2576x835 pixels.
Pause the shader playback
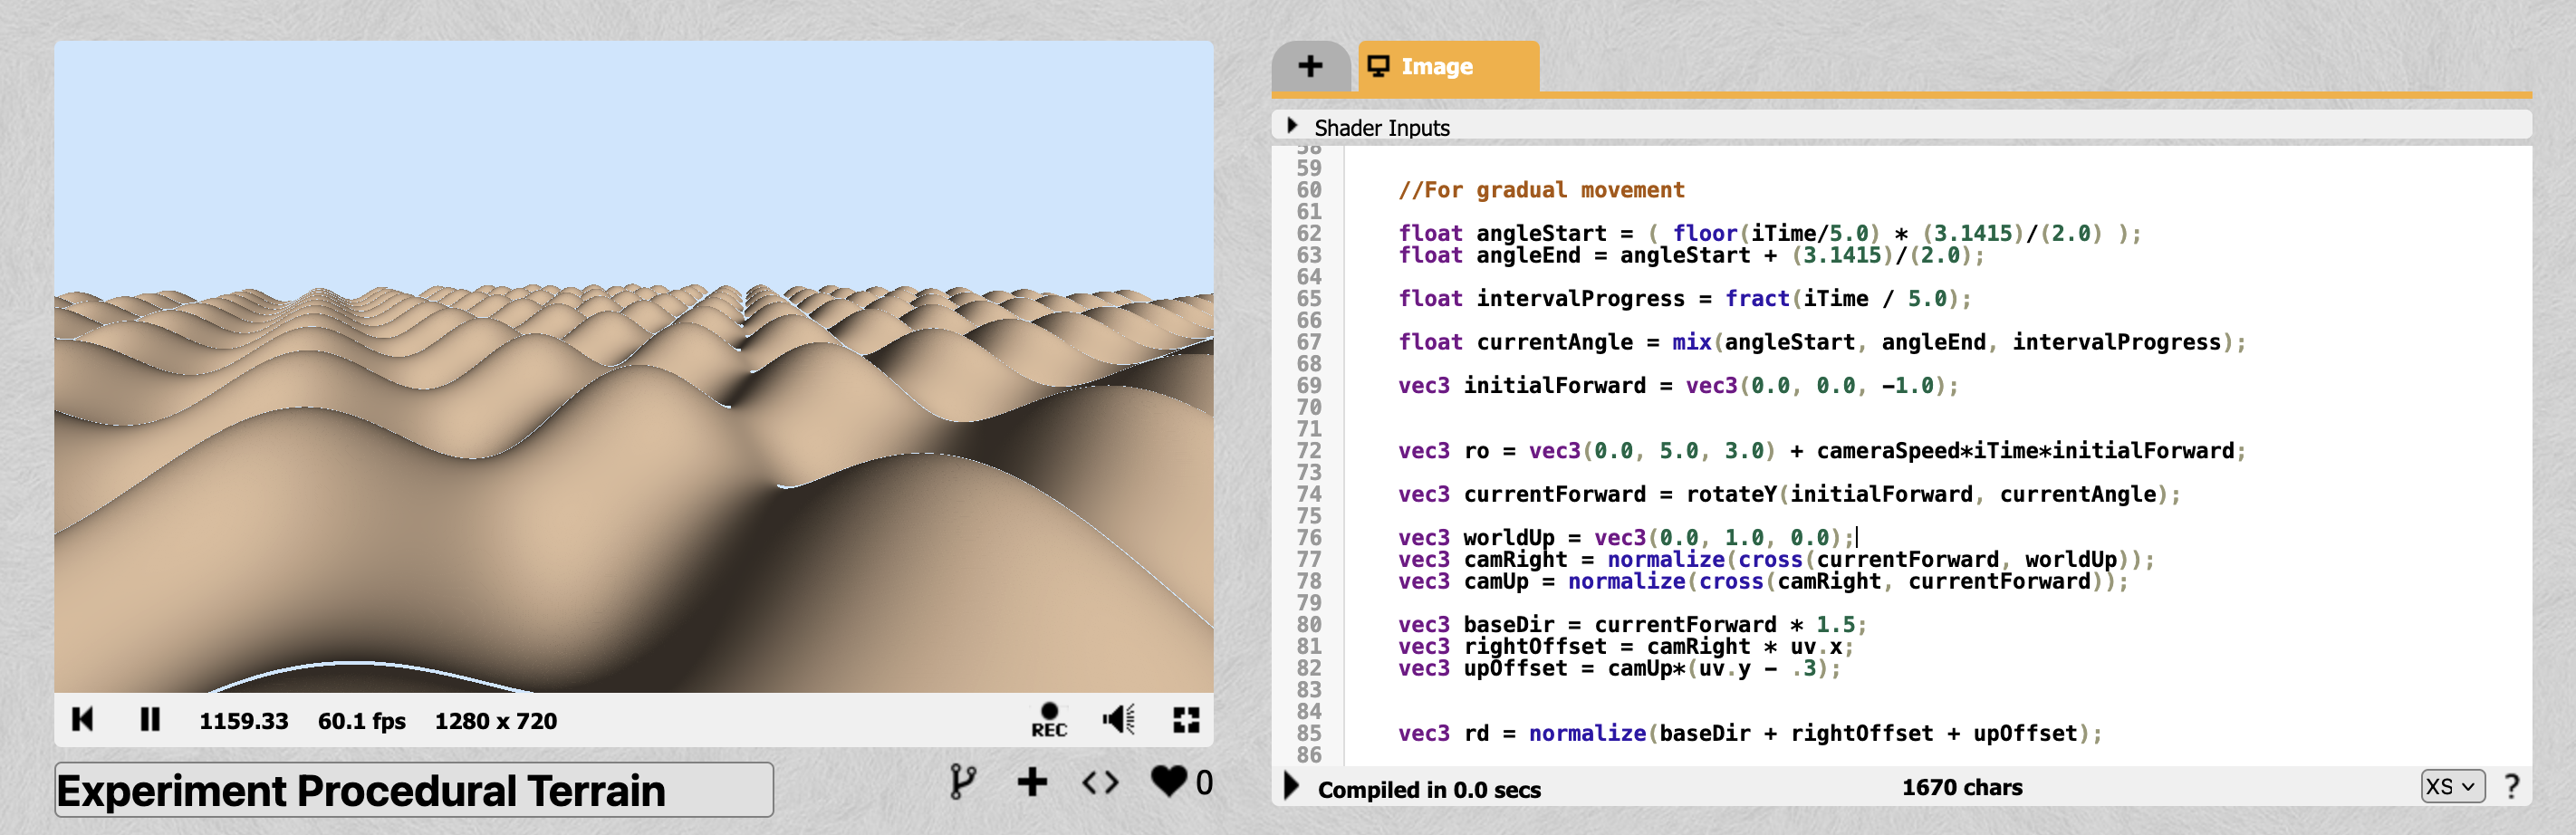(150, 719)
